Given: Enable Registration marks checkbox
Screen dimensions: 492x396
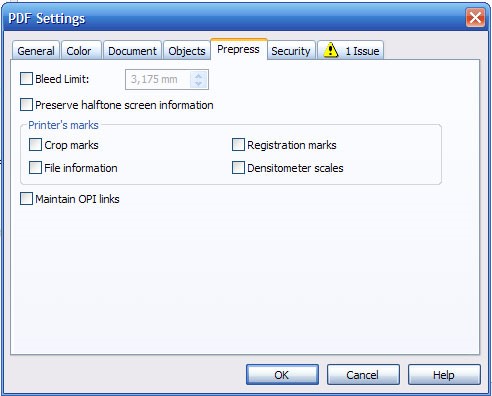Looking at the screenshot, I should pyautogui.click(x=238, y=145).
